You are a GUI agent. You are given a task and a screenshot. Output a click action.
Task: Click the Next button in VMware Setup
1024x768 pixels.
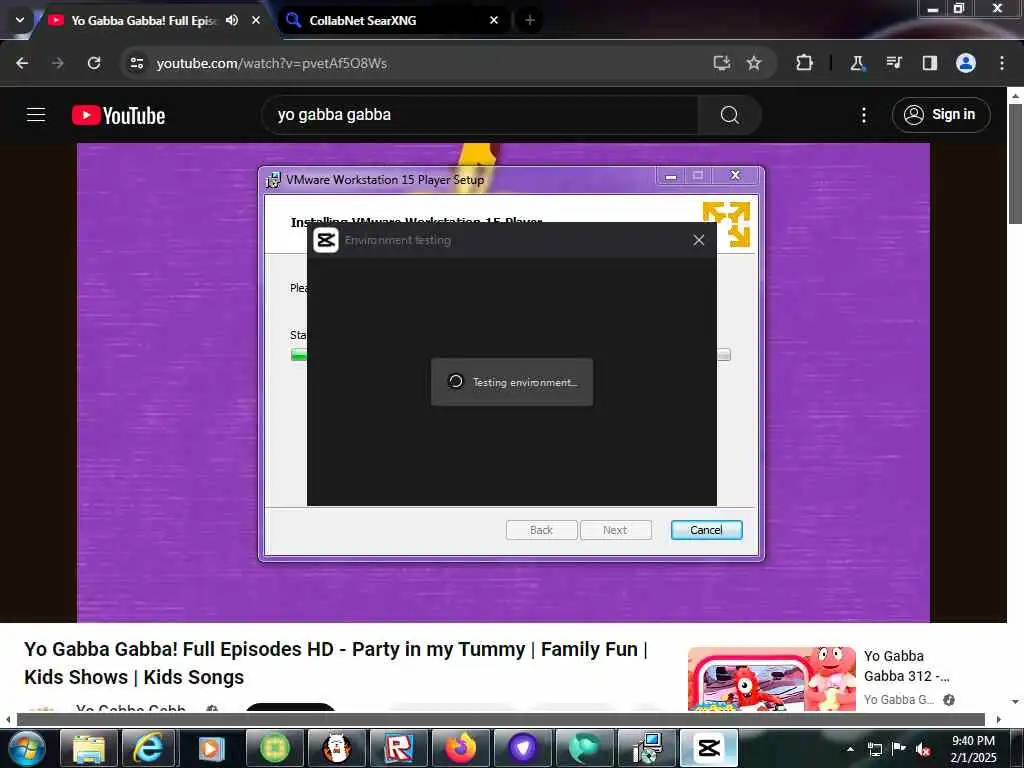[616, 530]
